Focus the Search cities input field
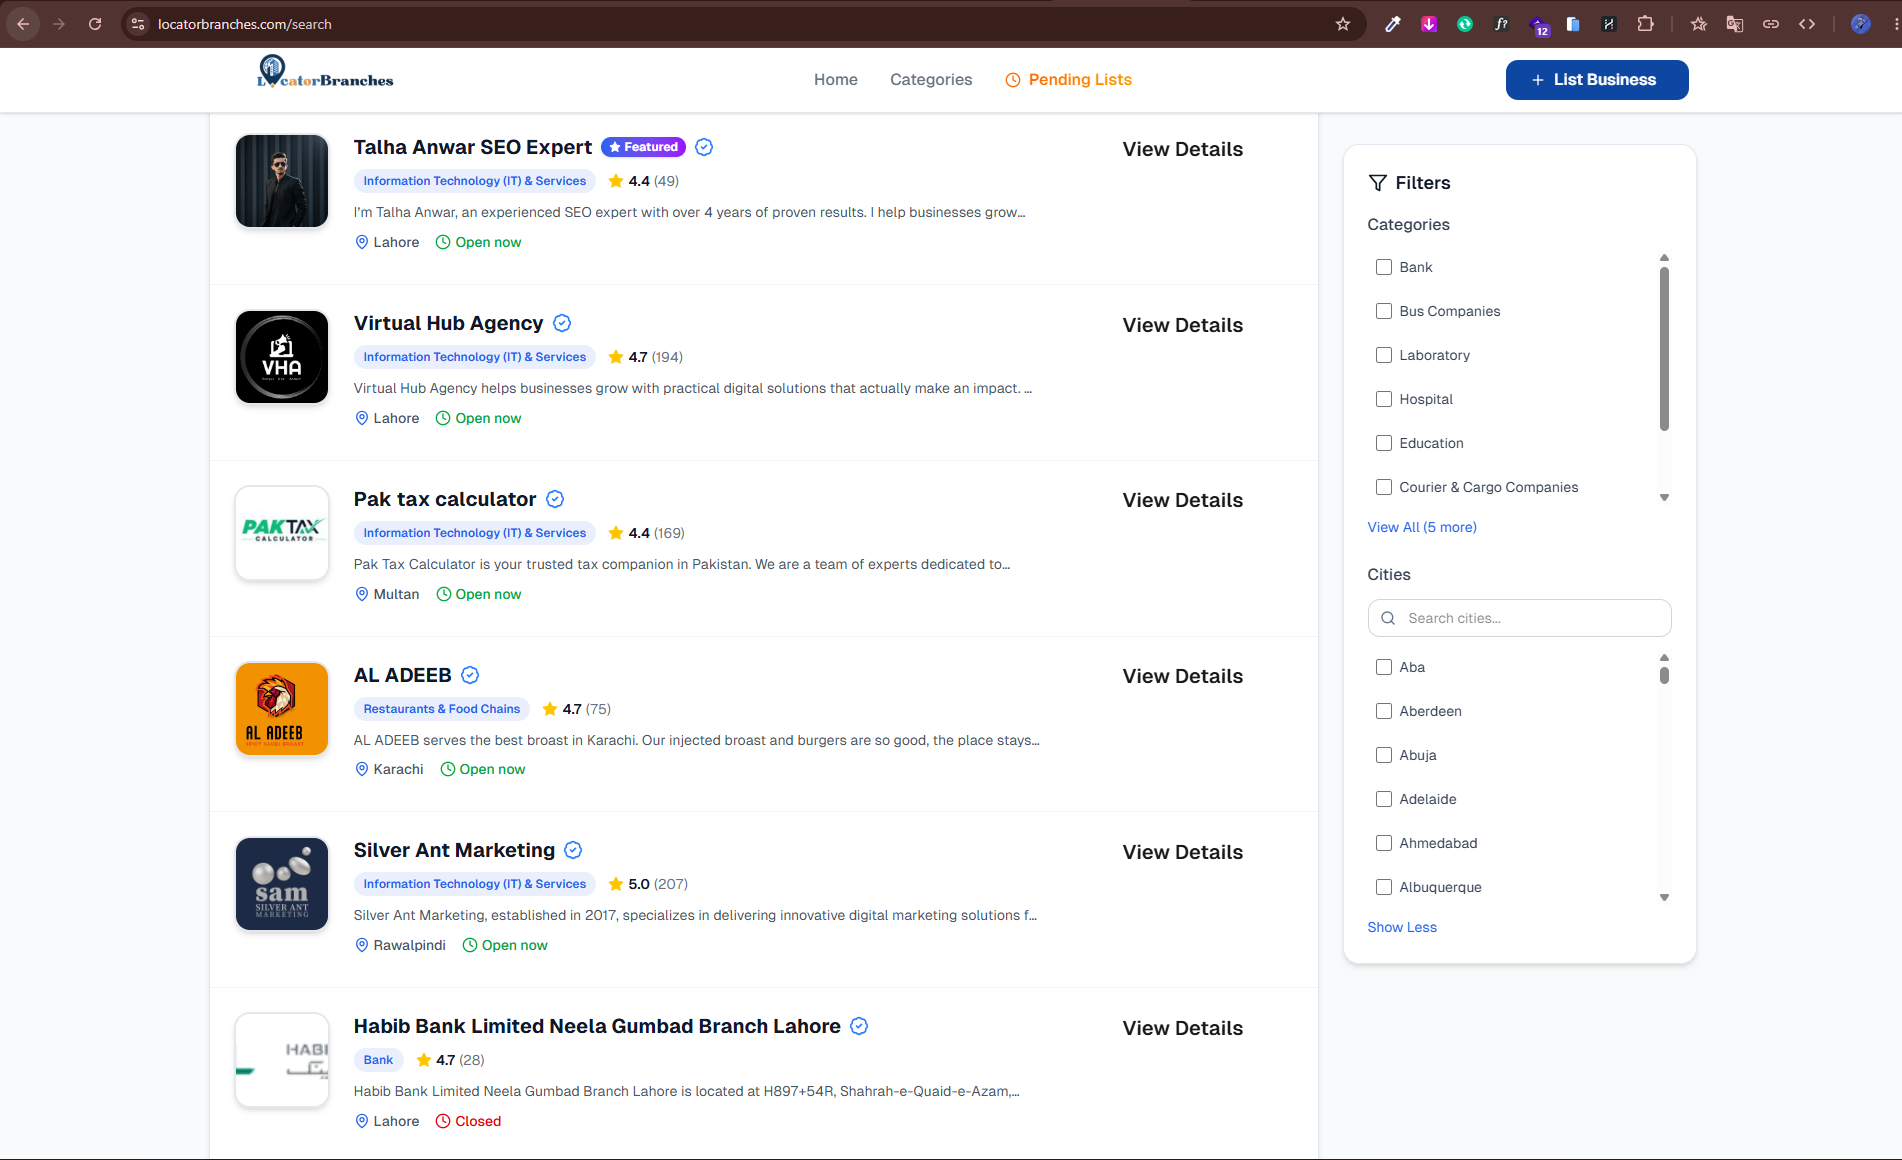1902x1160 pixels. (1519, 618)
